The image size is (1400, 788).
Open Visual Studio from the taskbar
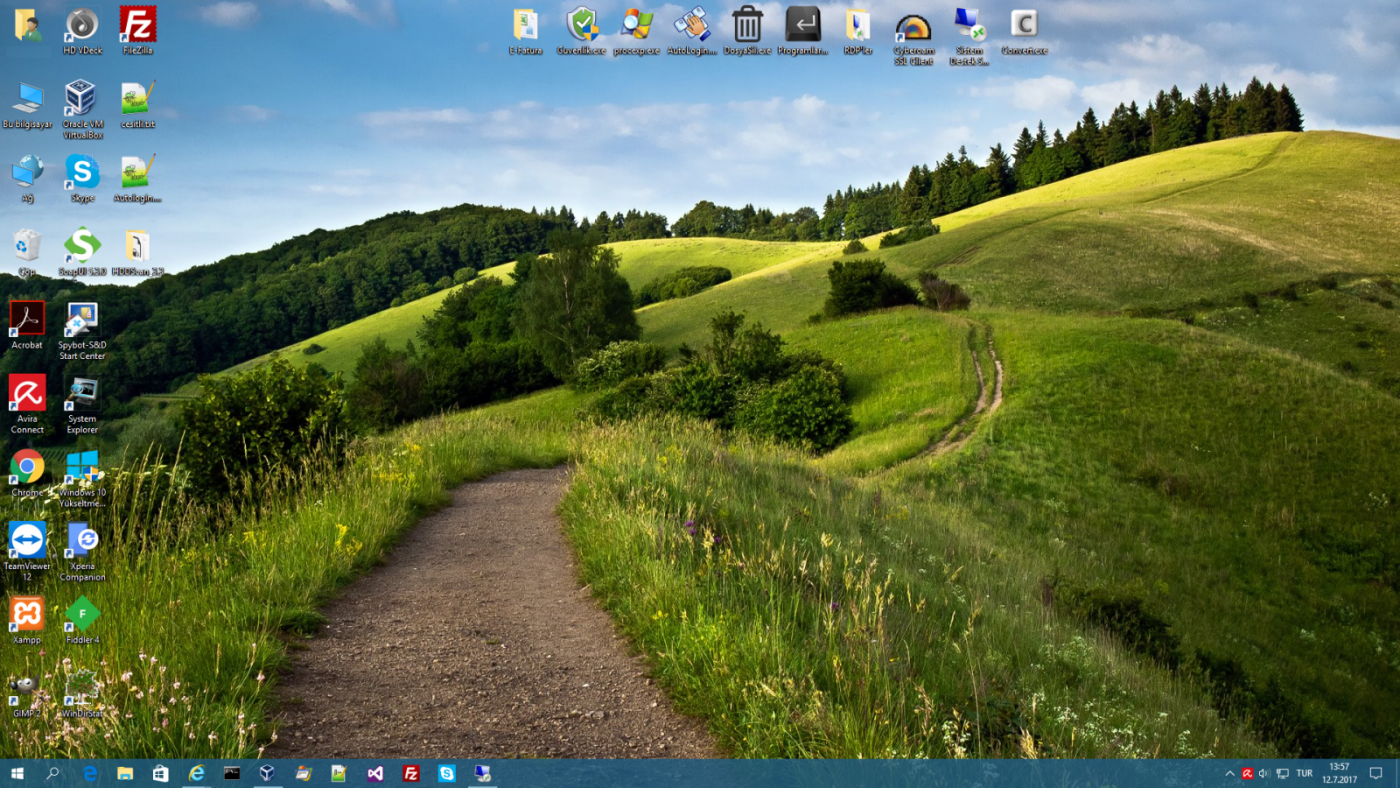375,773
